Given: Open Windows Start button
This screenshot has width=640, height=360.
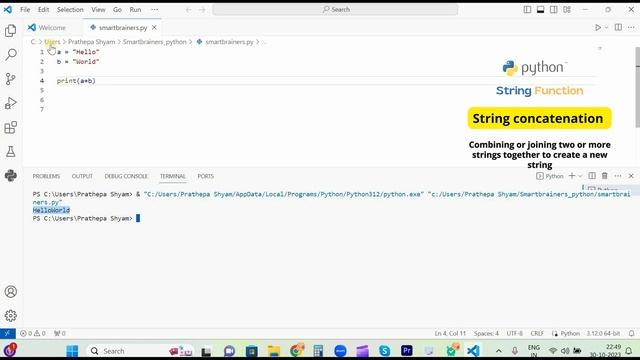Looking at the screenshot, I should coord(72,351).
